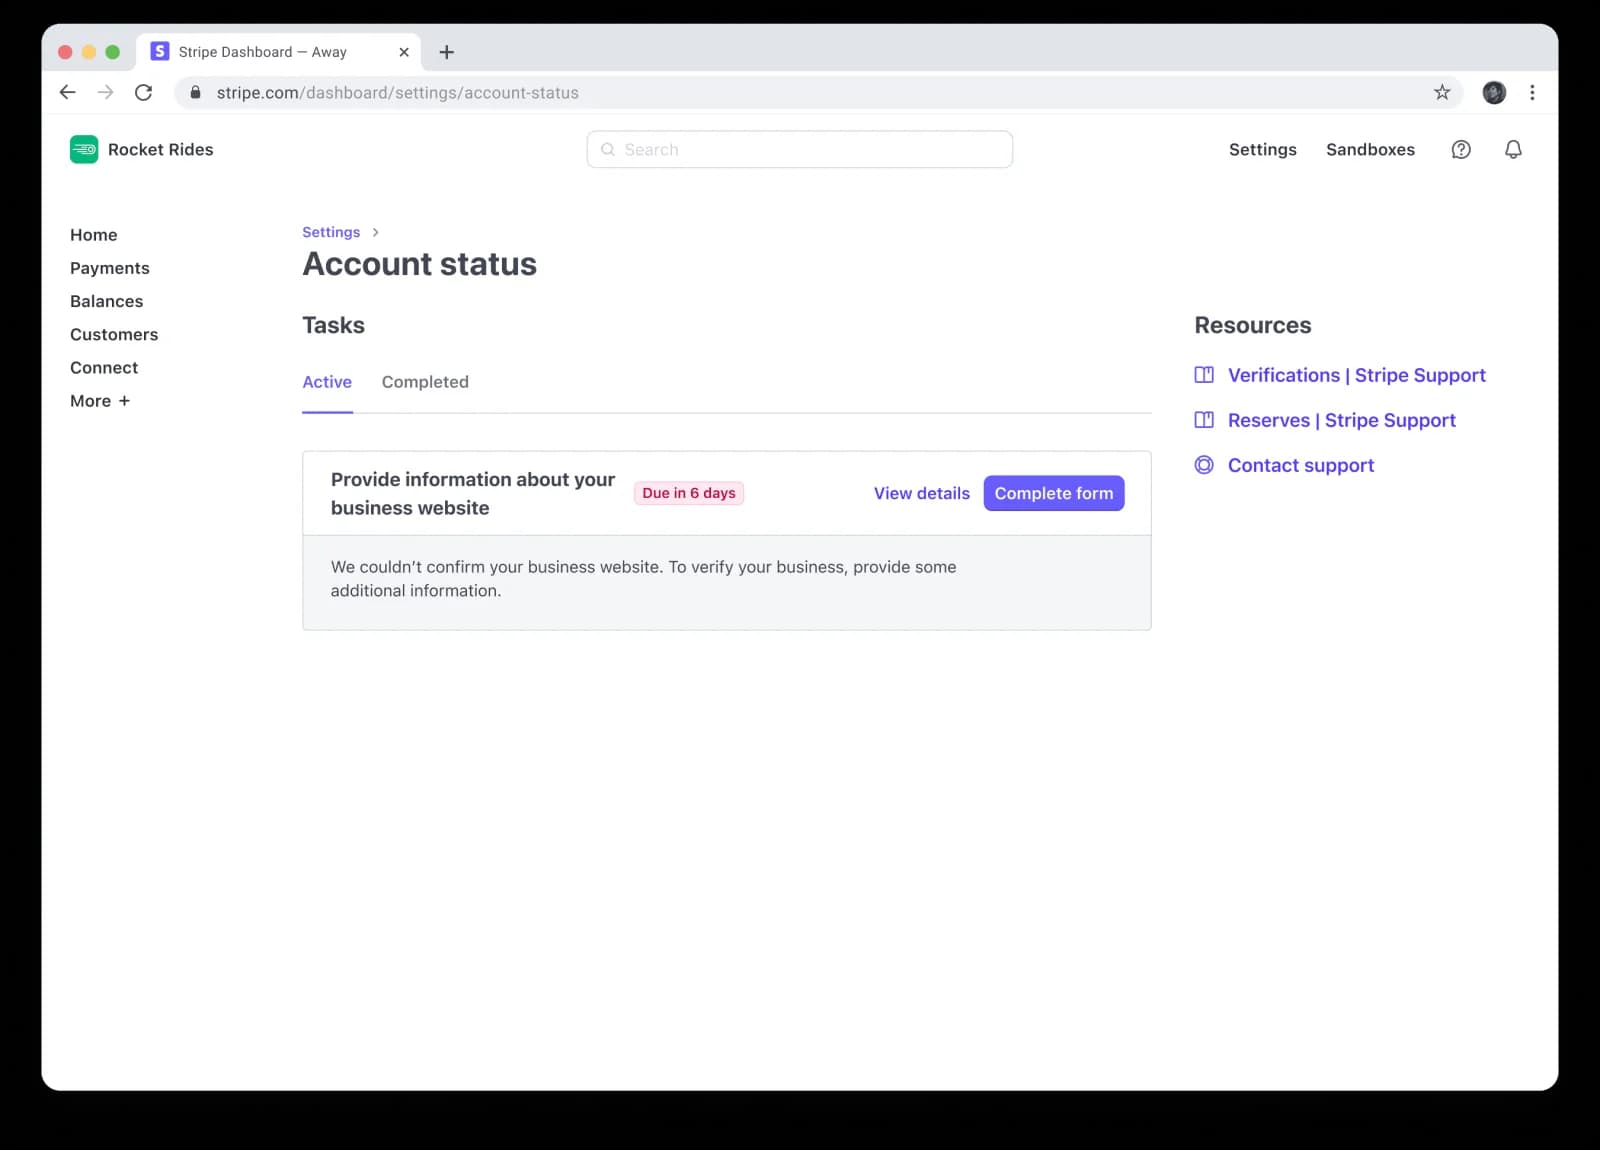1600x1150 pixels.
Task: Open Verifications Stripe Support resource
Action: pyautogui.click(x=1357, y=375)
